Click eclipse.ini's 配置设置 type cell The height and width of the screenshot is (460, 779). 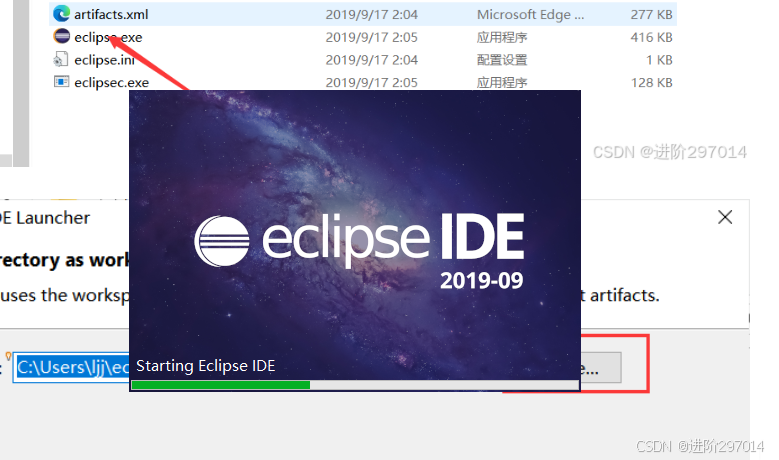pos(502,60)
